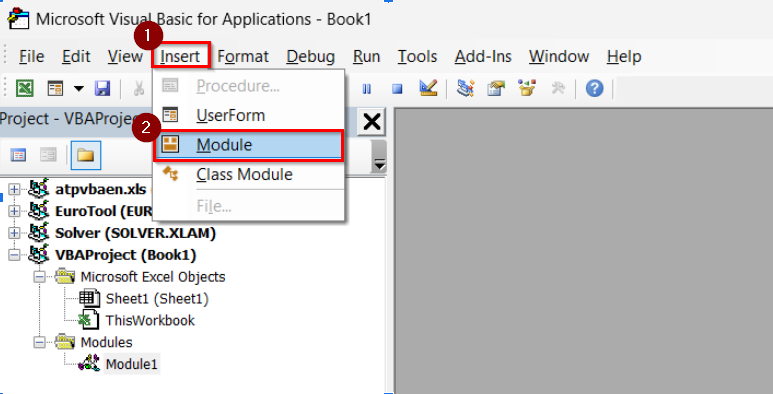Open the Tools menu
The height and width of the screenshot is (394, 773).
click(x=418, y=56)
